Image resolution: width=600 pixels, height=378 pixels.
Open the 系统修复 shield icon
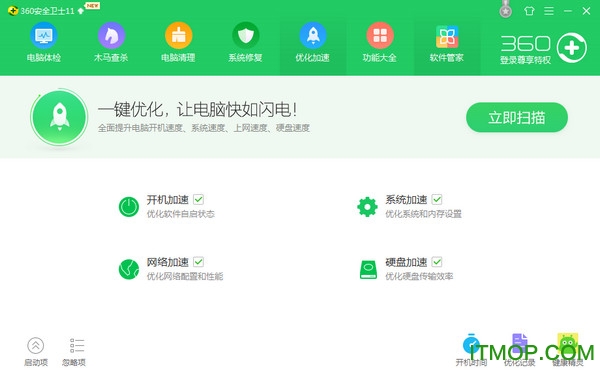246,36
